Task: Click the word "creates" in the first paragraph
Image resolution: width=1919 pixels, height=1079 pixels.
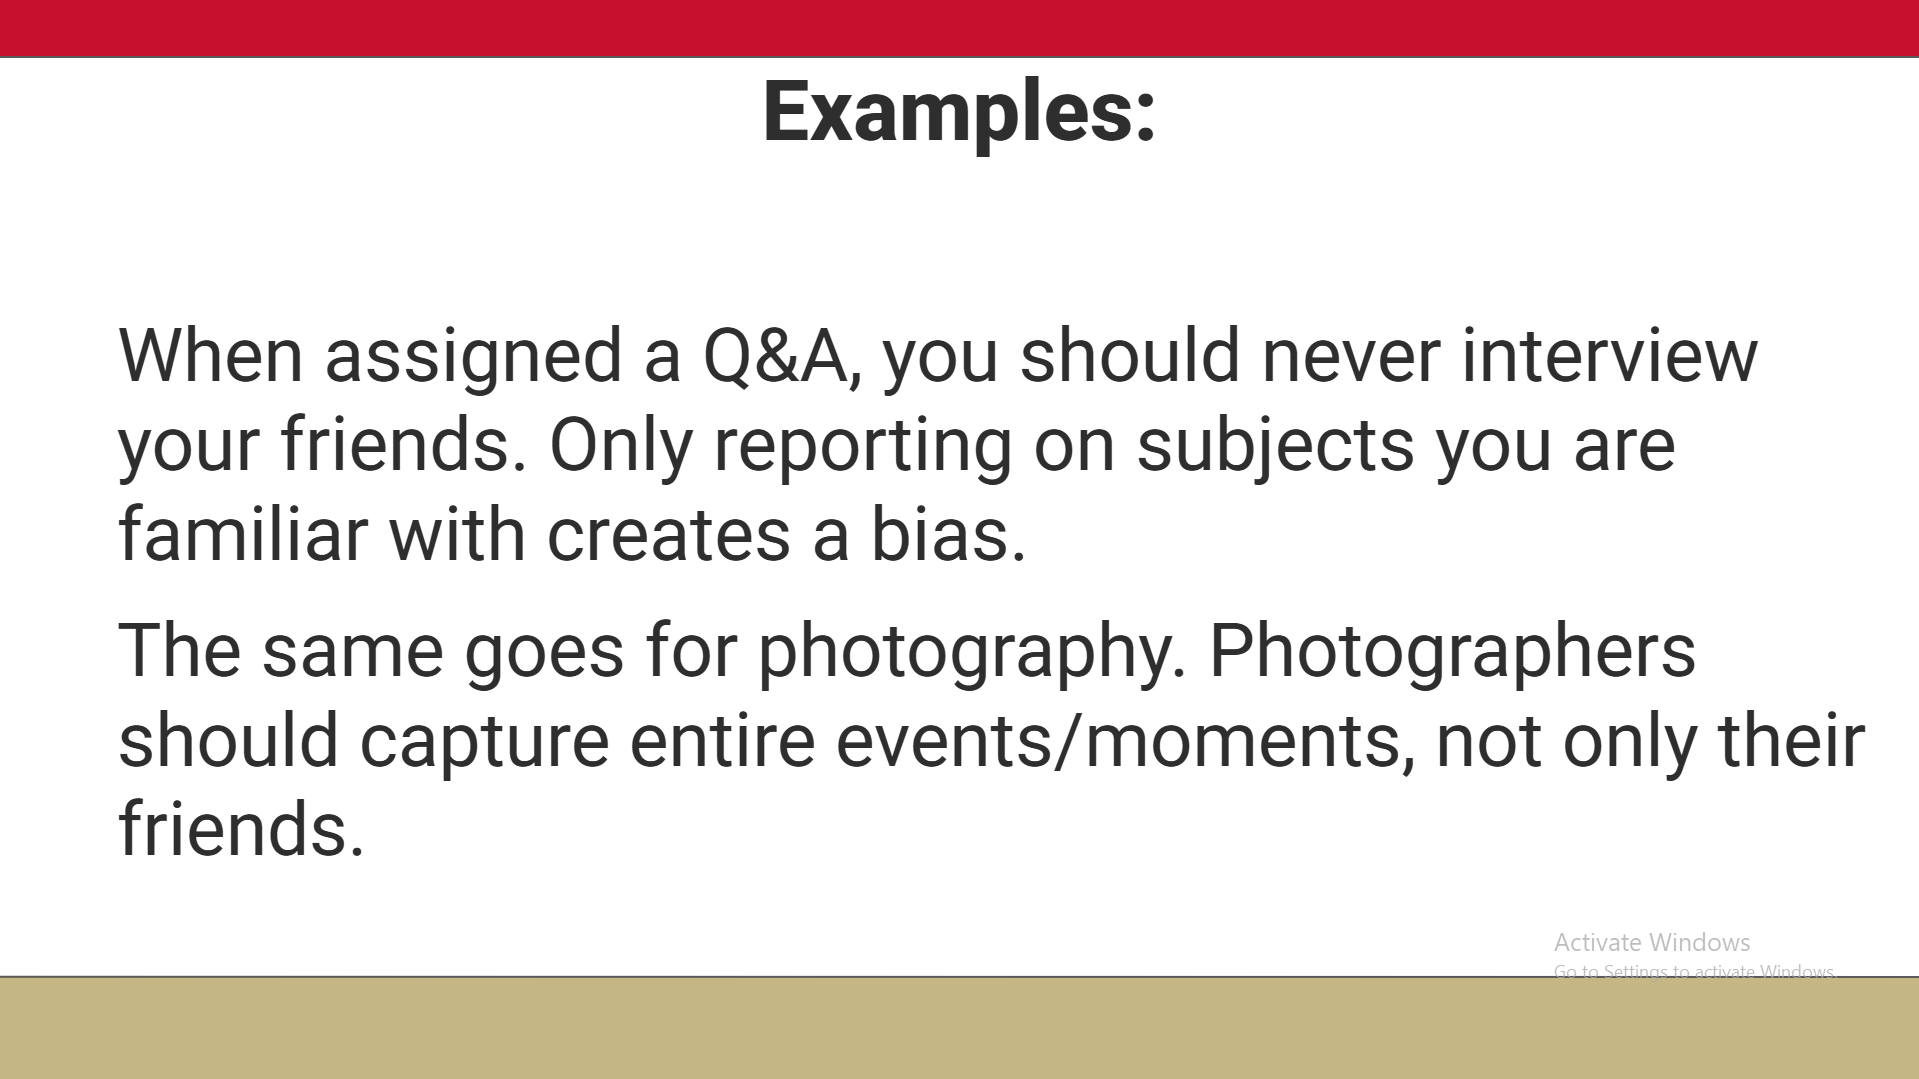Action: tap(669, 535)
